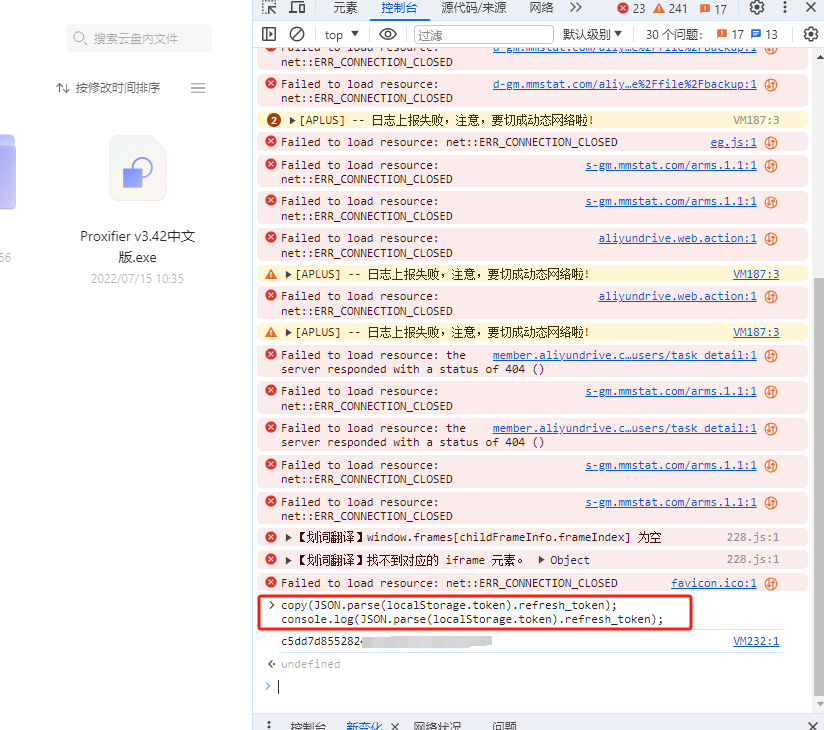The image size is (824, 730).
Task: Open DevTools settings gear in top bar
Action: [757, 8]
